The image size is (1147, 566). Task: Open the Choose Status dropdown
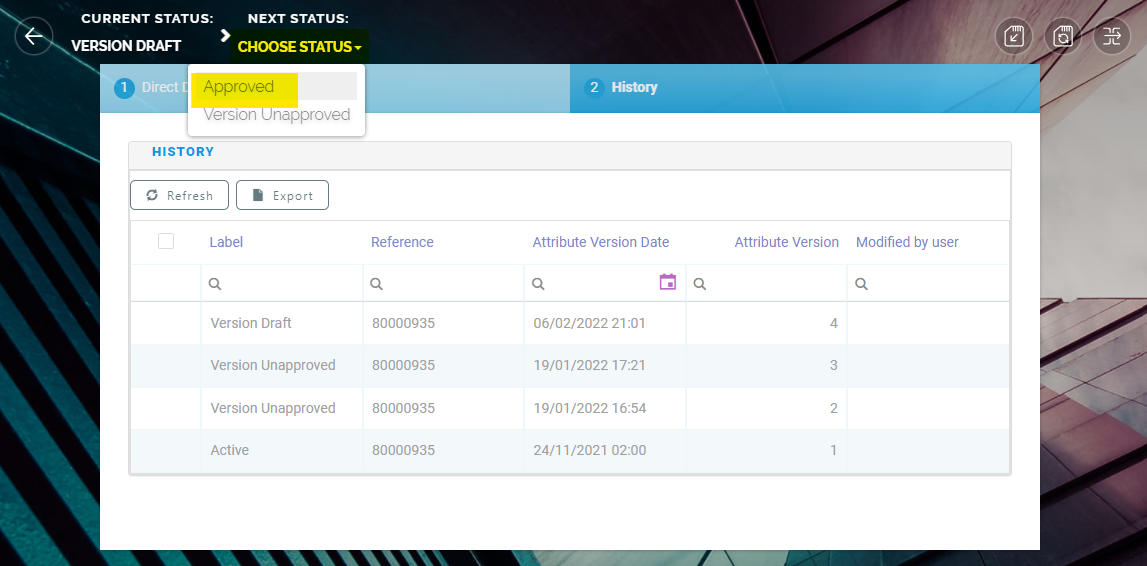(299, 47)
